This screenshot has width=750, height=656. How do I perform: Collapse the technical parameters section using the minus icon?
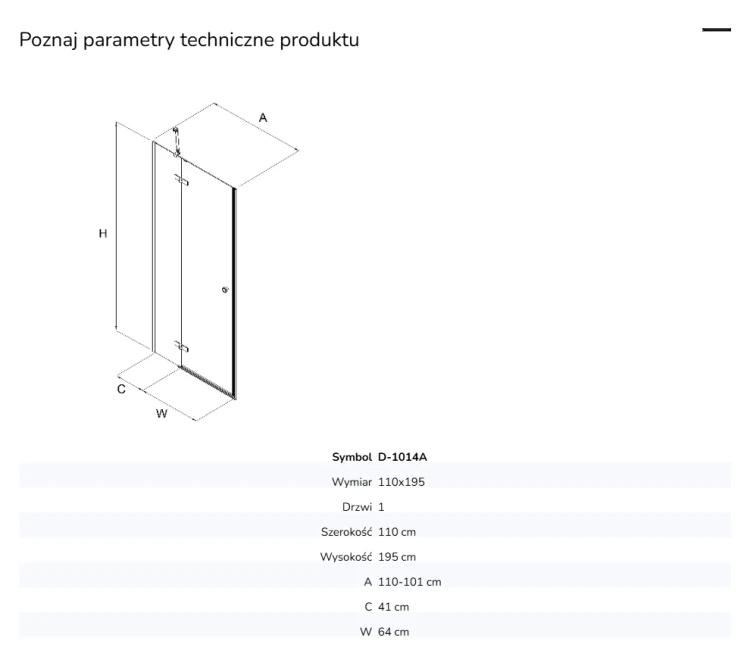[x=716, y=30]
